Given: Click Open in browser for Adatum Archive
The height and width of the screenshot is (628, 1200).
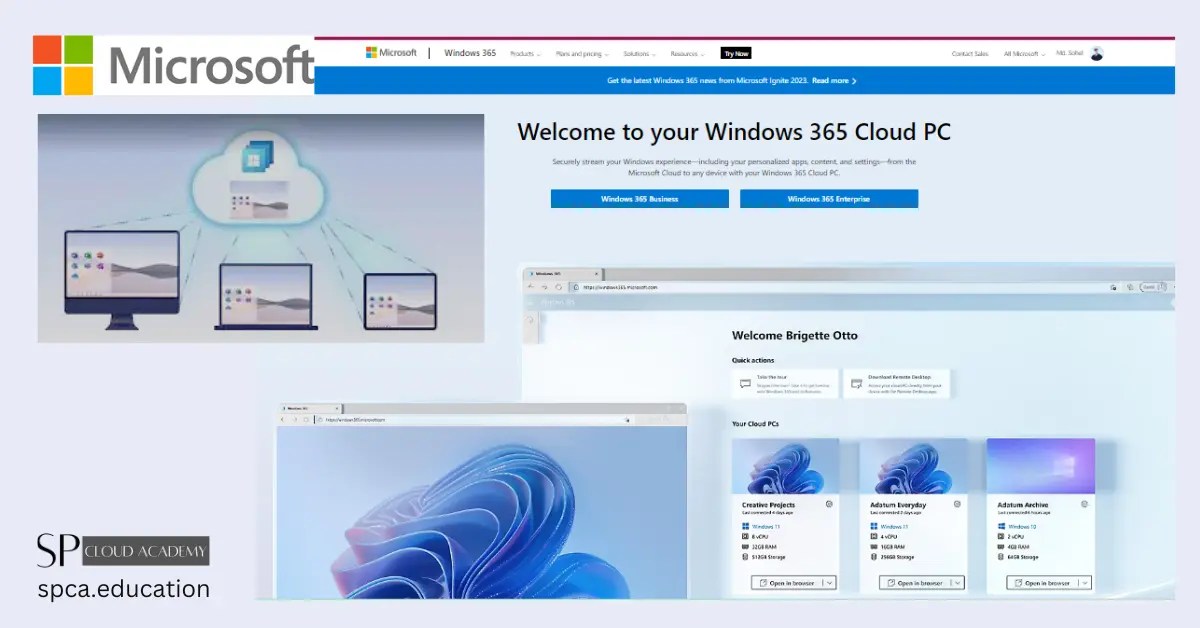Looking at the screenshot, I should point(1042,583).
